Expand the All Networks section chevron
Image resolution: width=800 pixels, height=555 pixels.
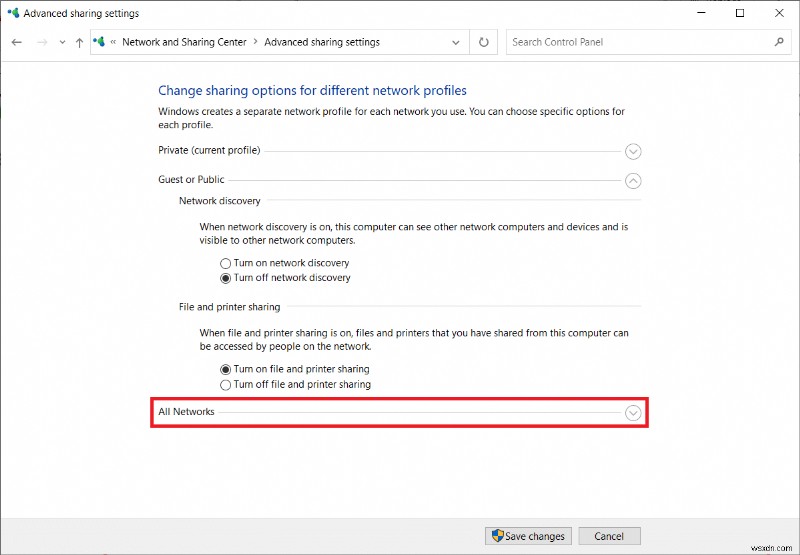633,413
